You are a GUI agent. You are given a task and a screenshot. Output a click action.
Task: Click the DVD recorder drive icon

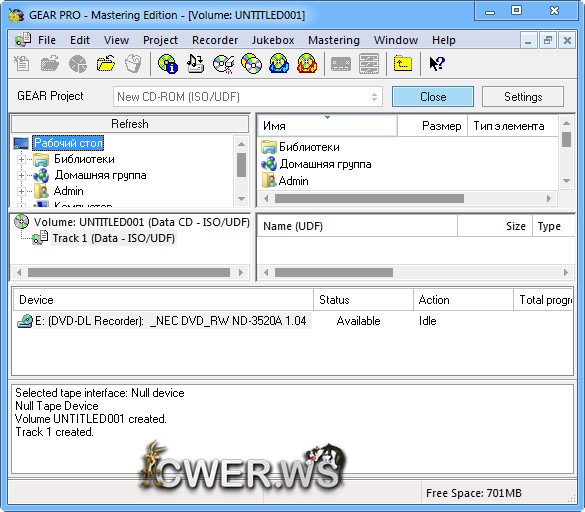tap(25, 321)
